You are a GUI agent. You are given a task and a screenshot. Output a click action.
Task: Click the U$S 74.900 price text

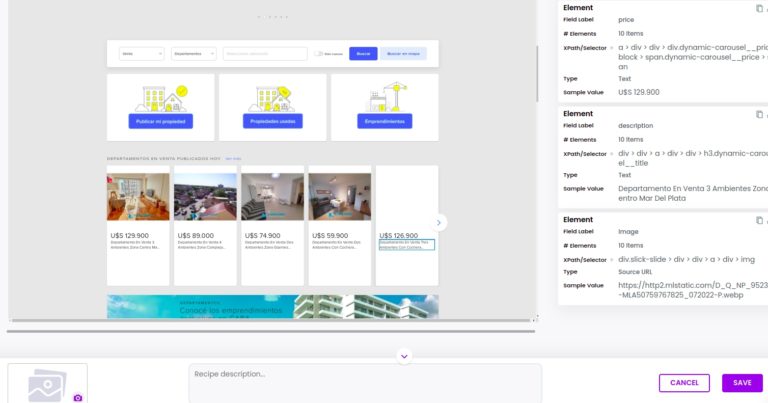pos(263,236)
